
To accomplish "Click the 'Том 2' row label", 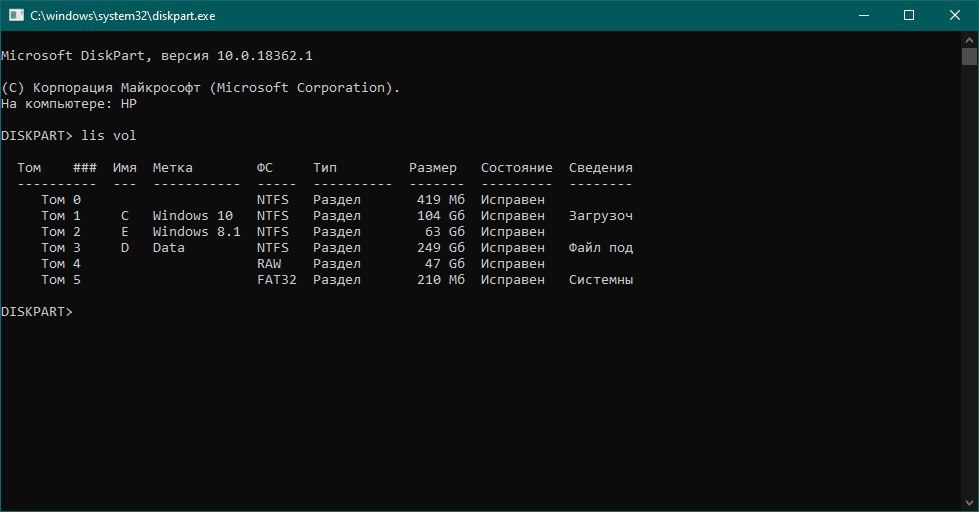I will click(61, 232).
